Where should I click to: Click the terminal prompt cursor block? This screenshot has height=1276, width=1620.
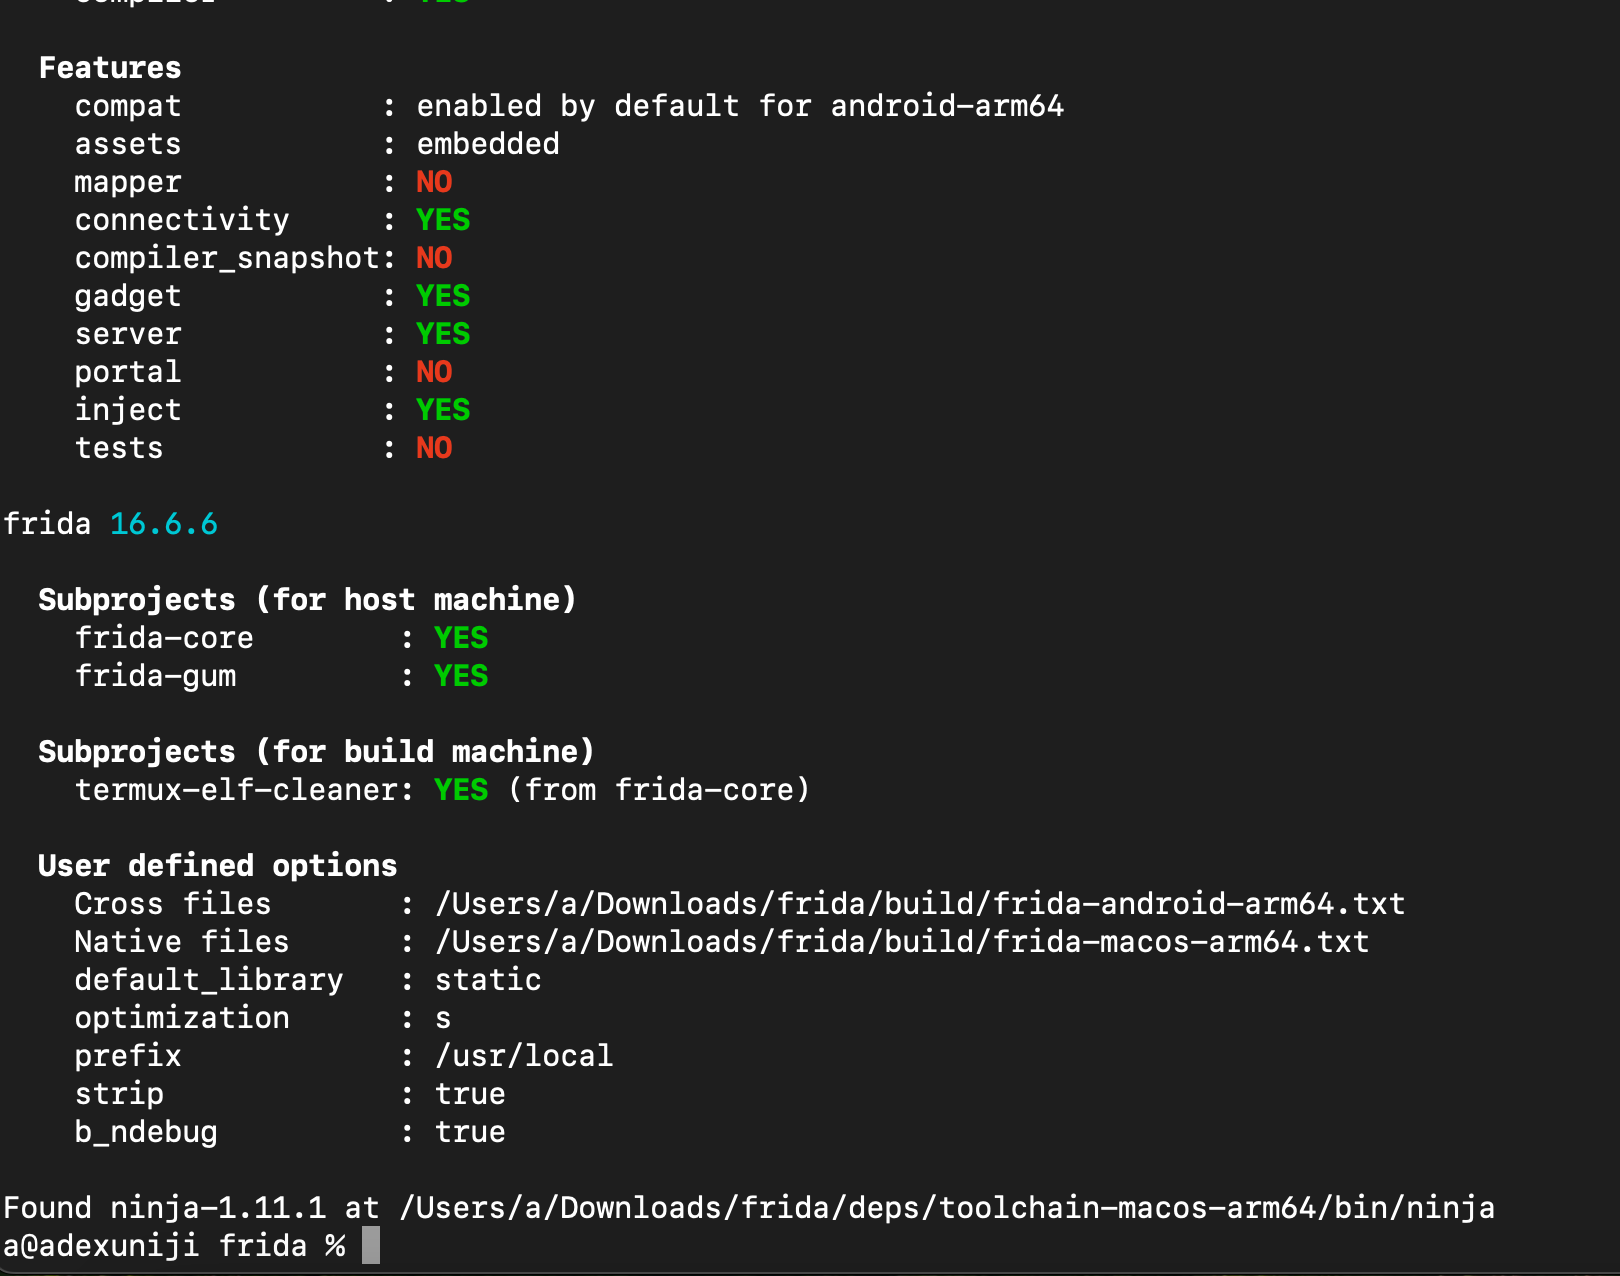tap(370, 1246)
